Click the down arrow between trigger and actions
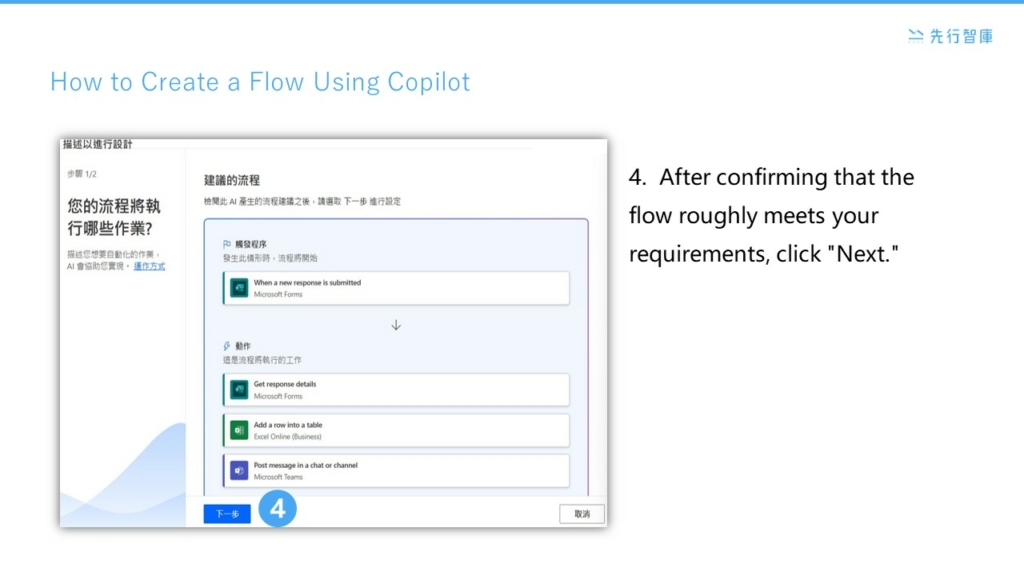 click(x=396, y=324)
